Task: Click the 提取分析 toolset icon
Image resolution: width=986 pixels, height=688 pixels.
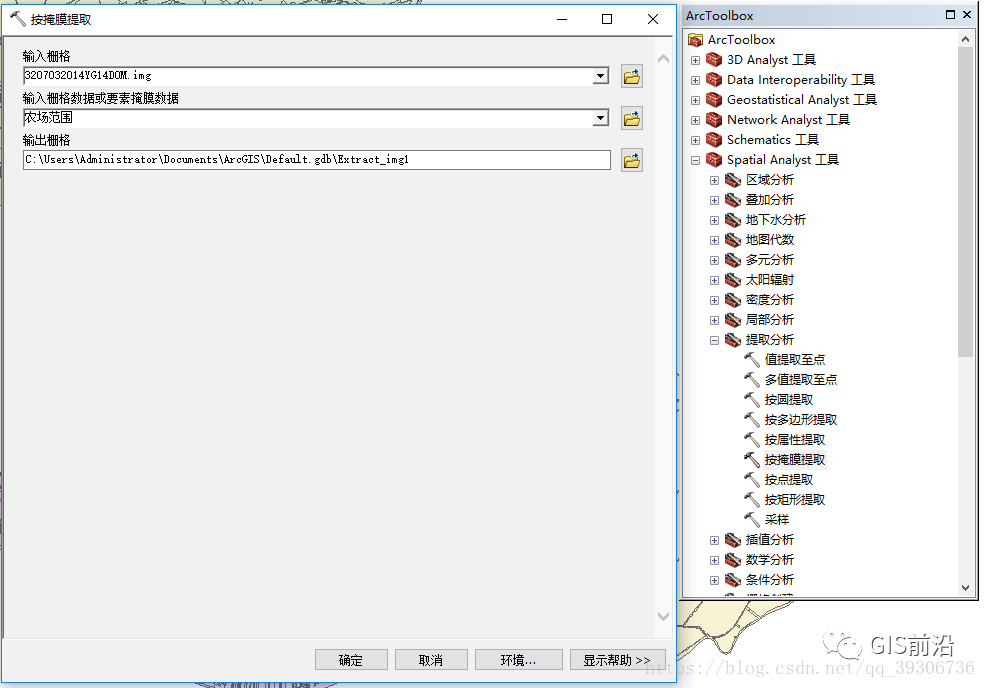Action: [733, 340]
